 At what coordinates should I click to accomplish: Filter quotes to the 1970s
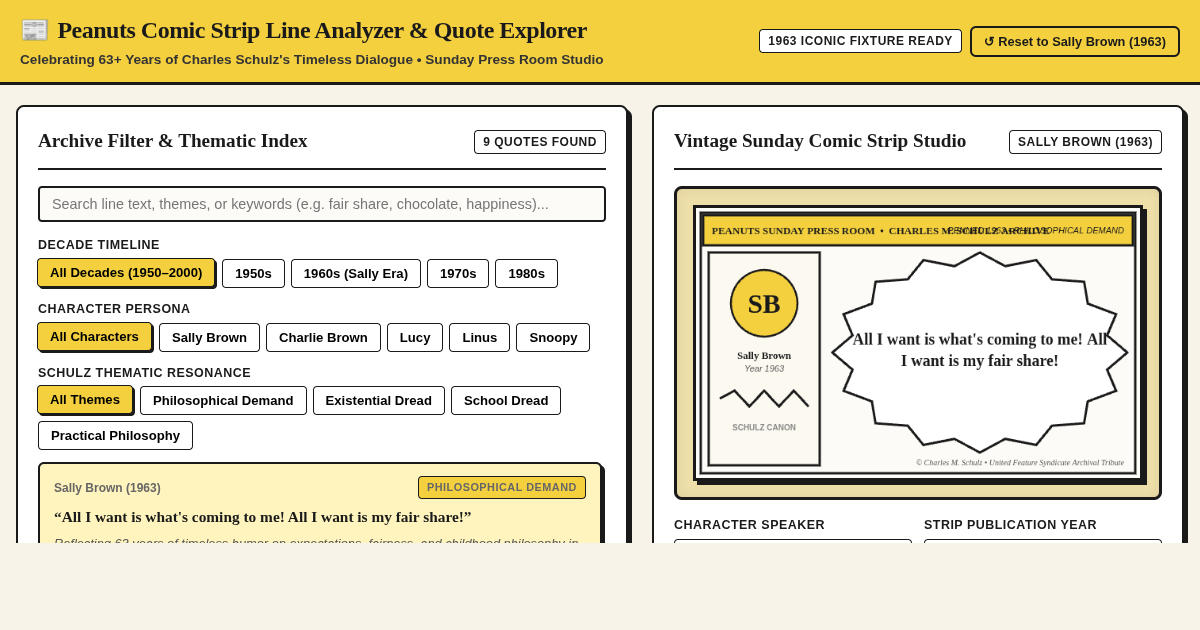point(458,273)
